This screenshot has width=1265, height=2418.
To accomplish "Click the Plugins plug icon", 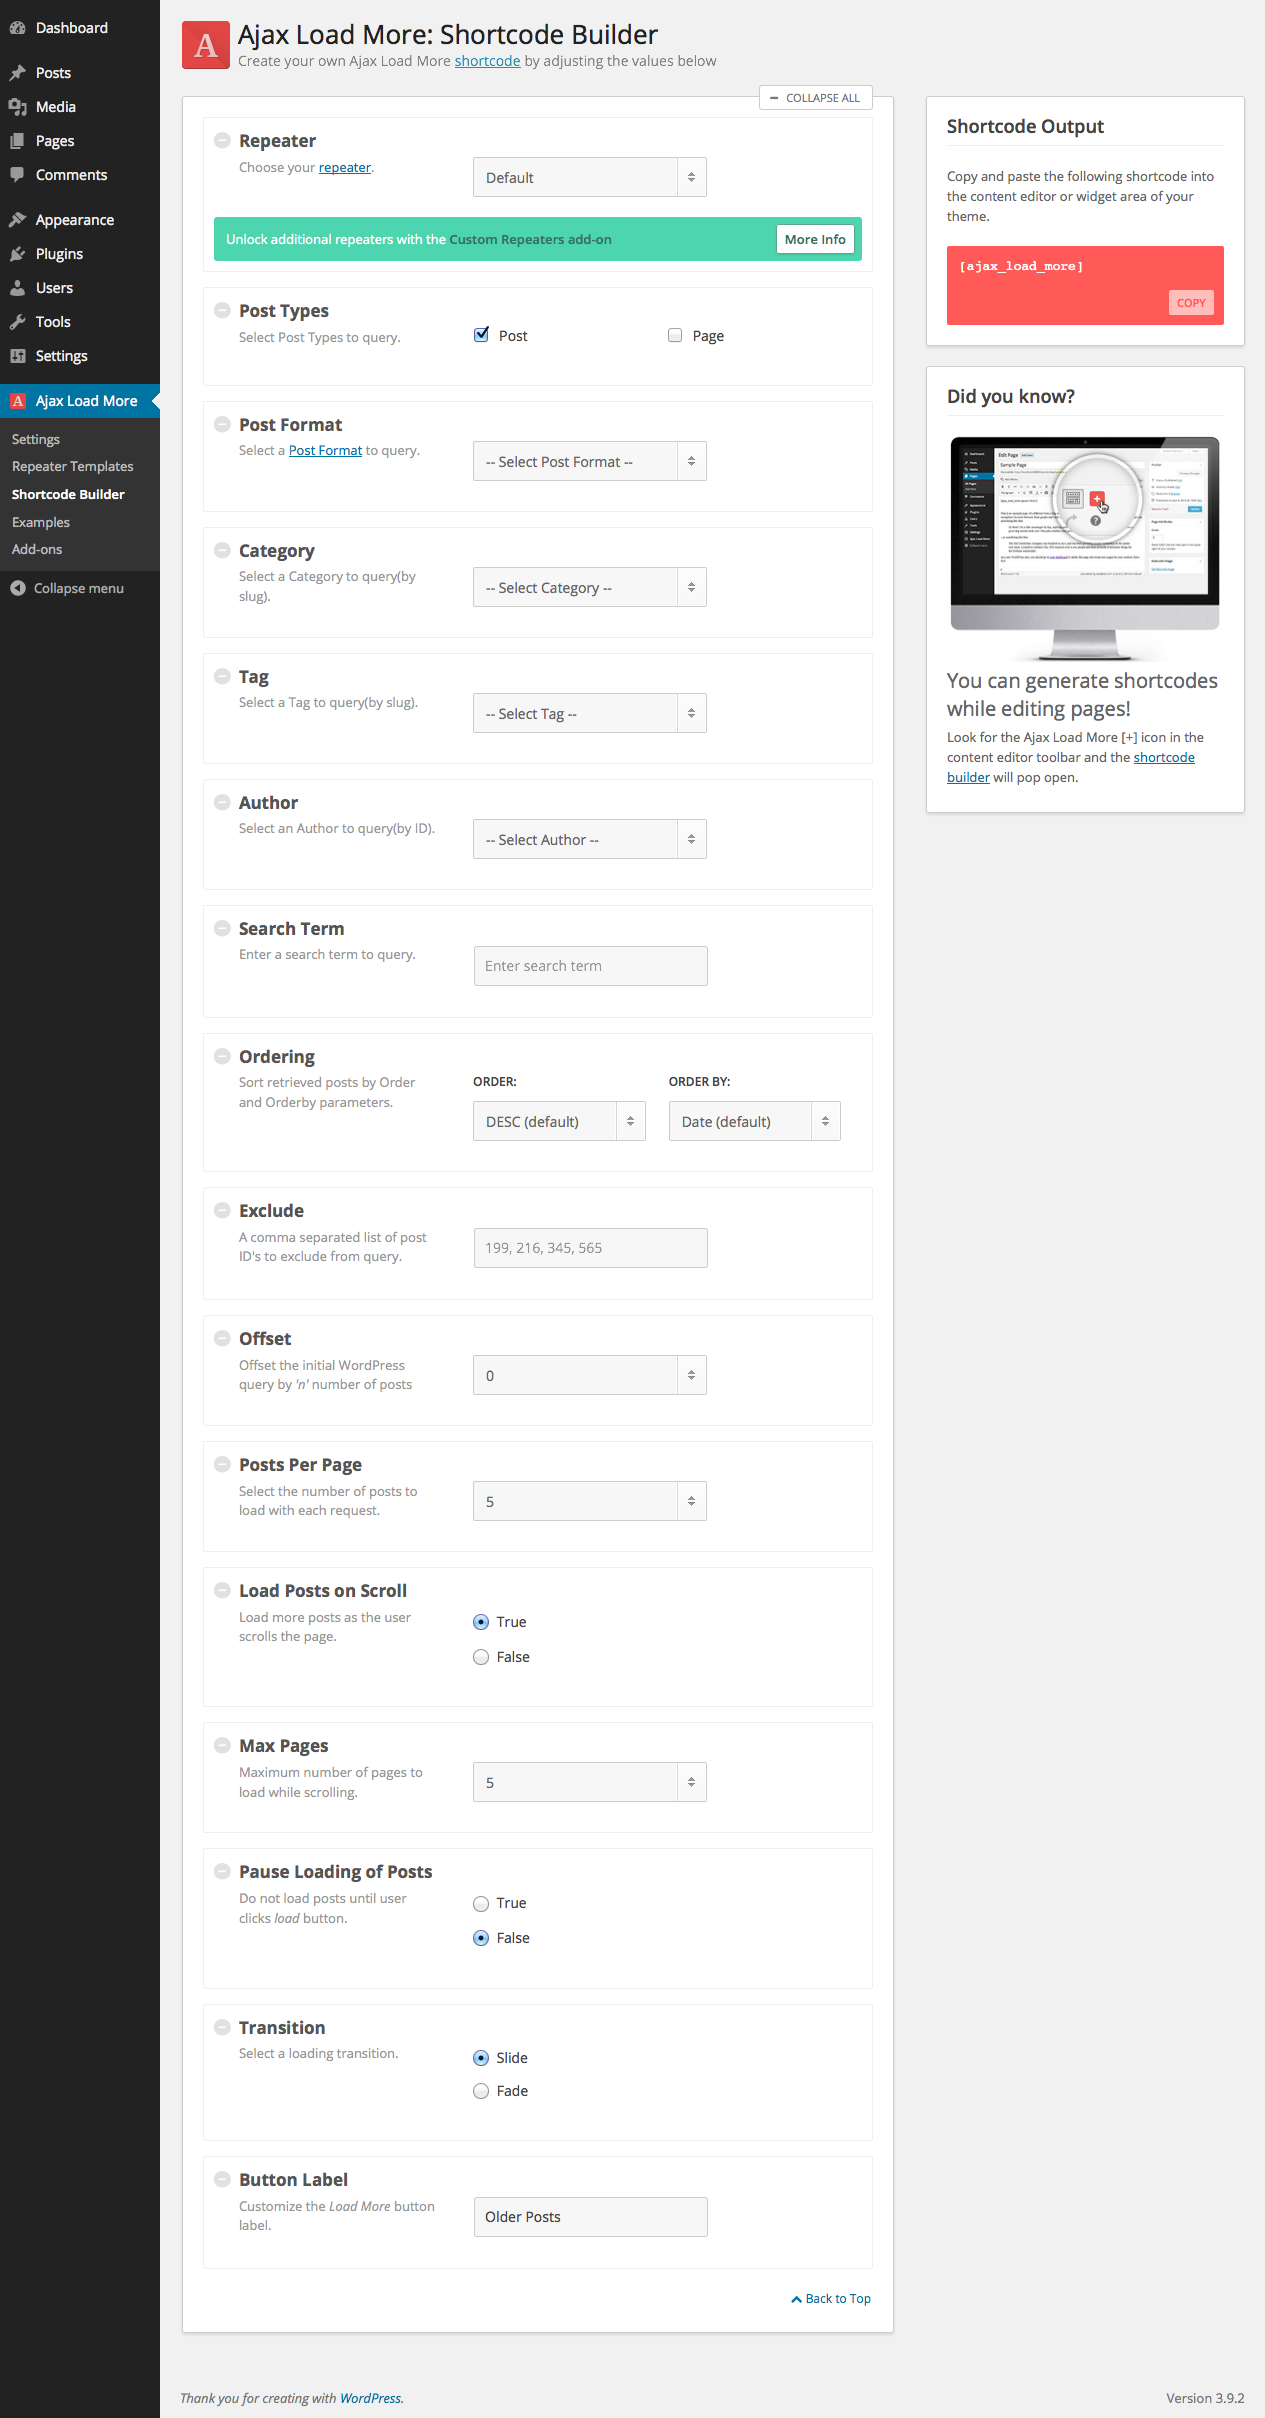I will [x=17, y=254].
